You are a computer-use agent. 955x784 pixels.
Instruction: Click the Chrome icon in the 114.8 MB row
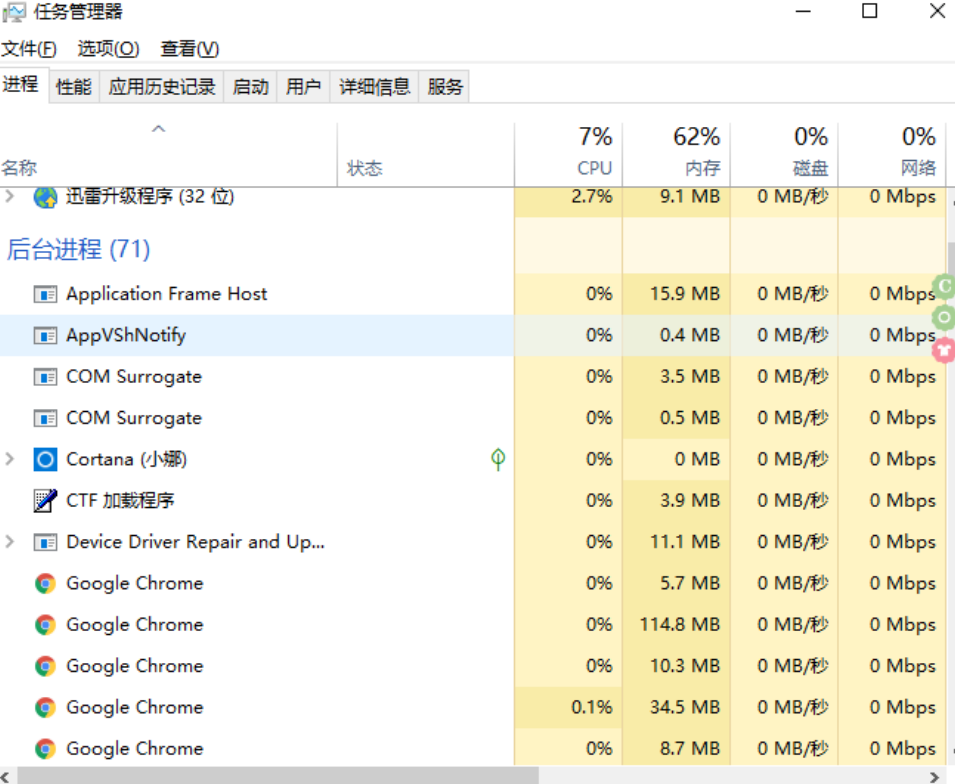click(45, 625)
